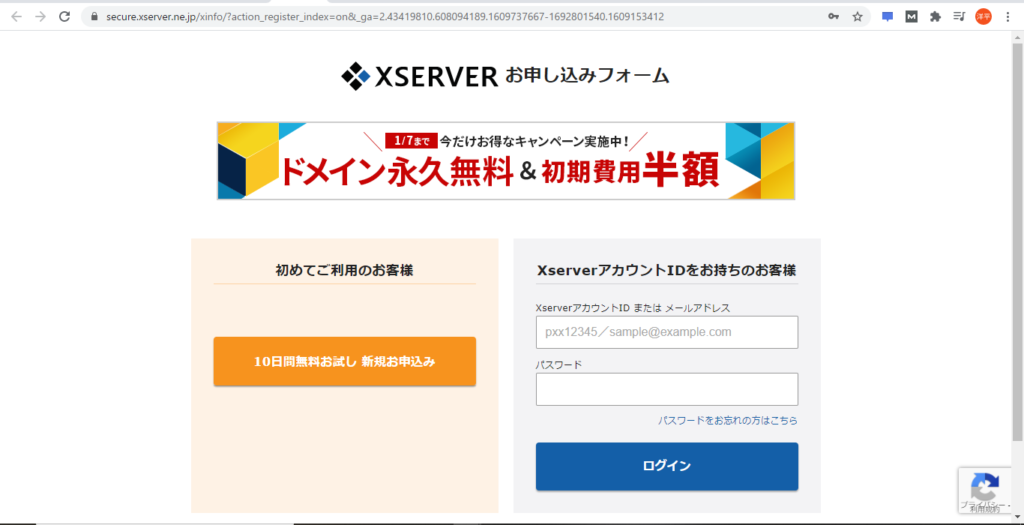Click the blue chat extension icon
The height and width of the screenshot is (525, 1024).
[888, 17]
